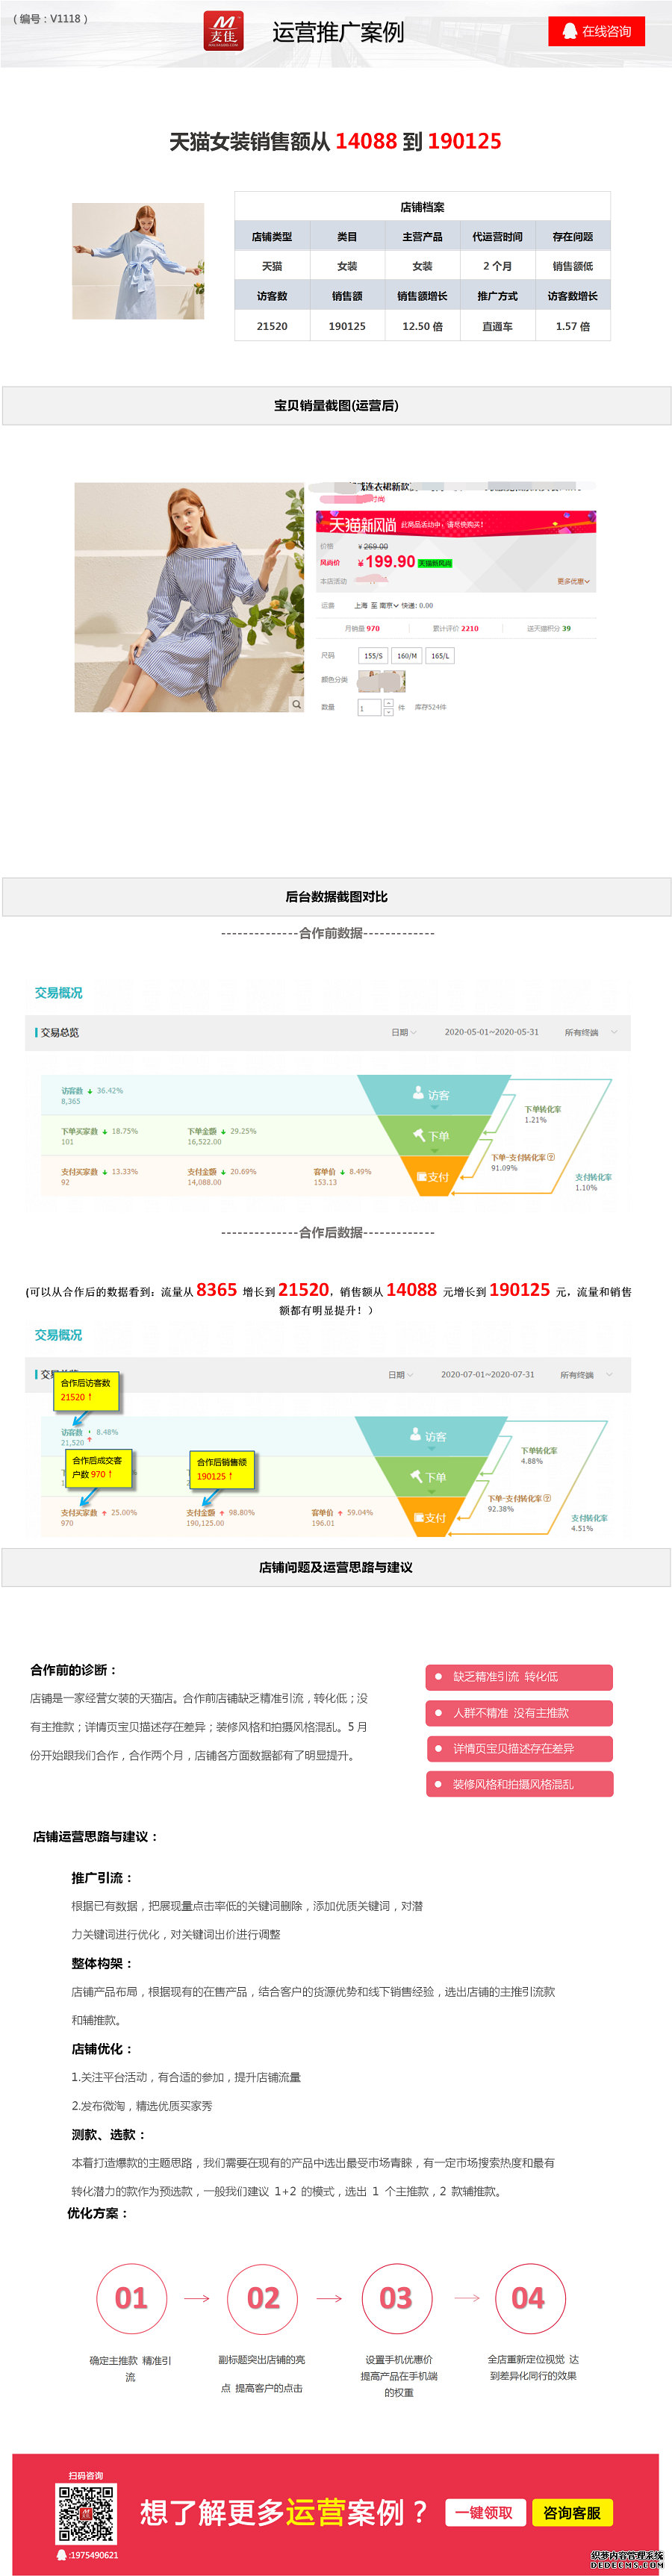Click the 详情页宝贝描述存在差异 red pill
672x2576 pixels.
(x=519, y=1749)
